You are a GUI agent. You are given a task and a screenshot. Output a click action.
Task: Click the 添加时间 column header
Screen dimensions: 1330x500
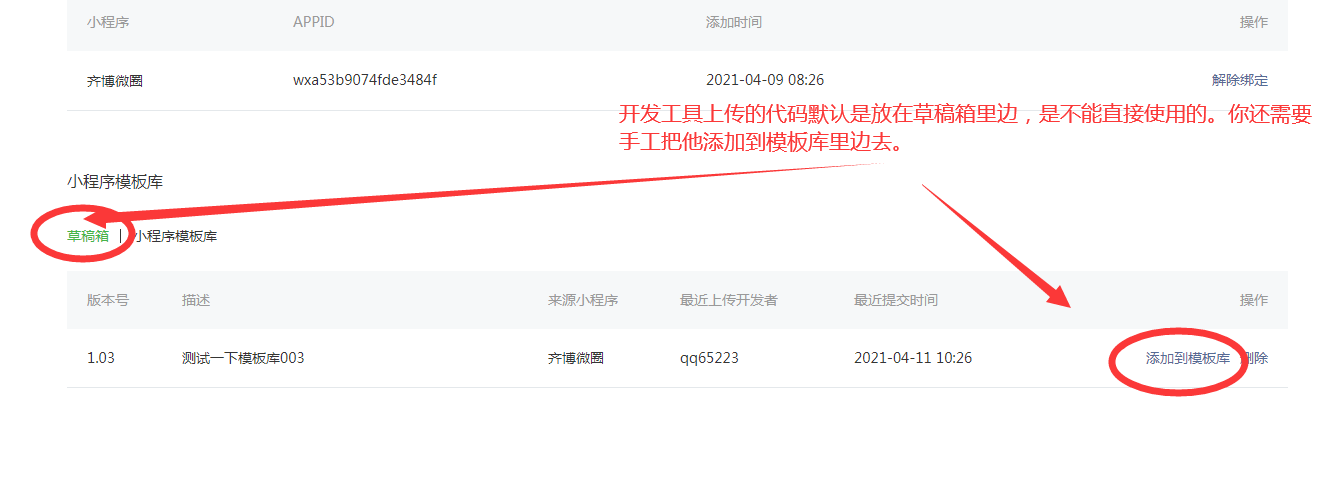[733, 22]
